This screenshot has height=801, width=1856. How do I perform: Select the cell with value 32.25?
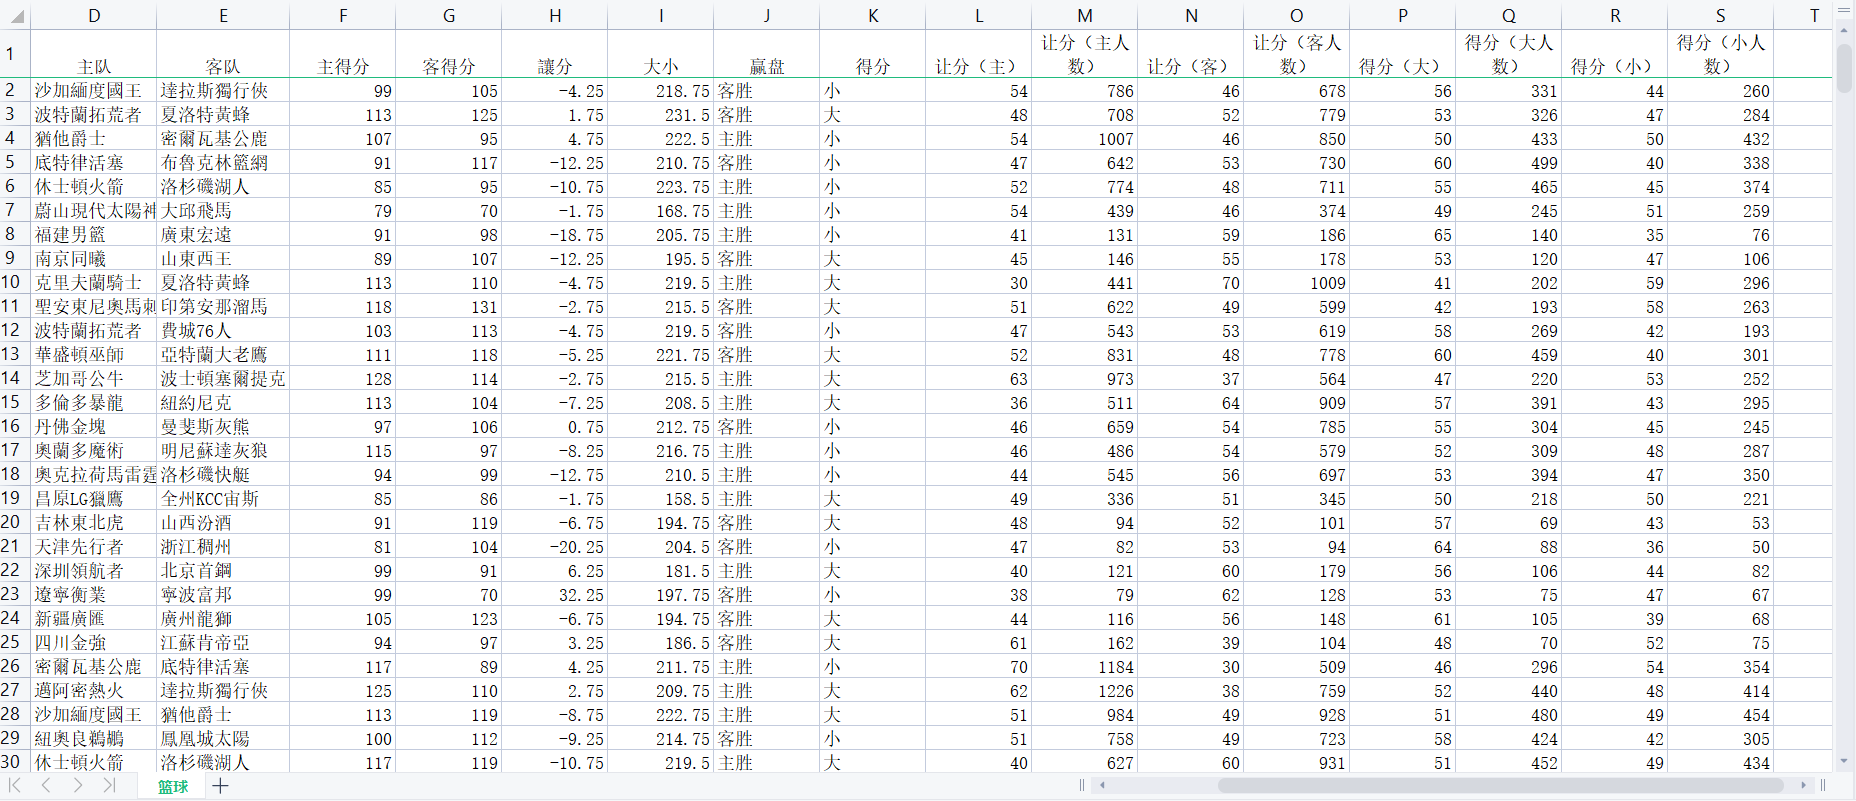click(x=555, y=594)
